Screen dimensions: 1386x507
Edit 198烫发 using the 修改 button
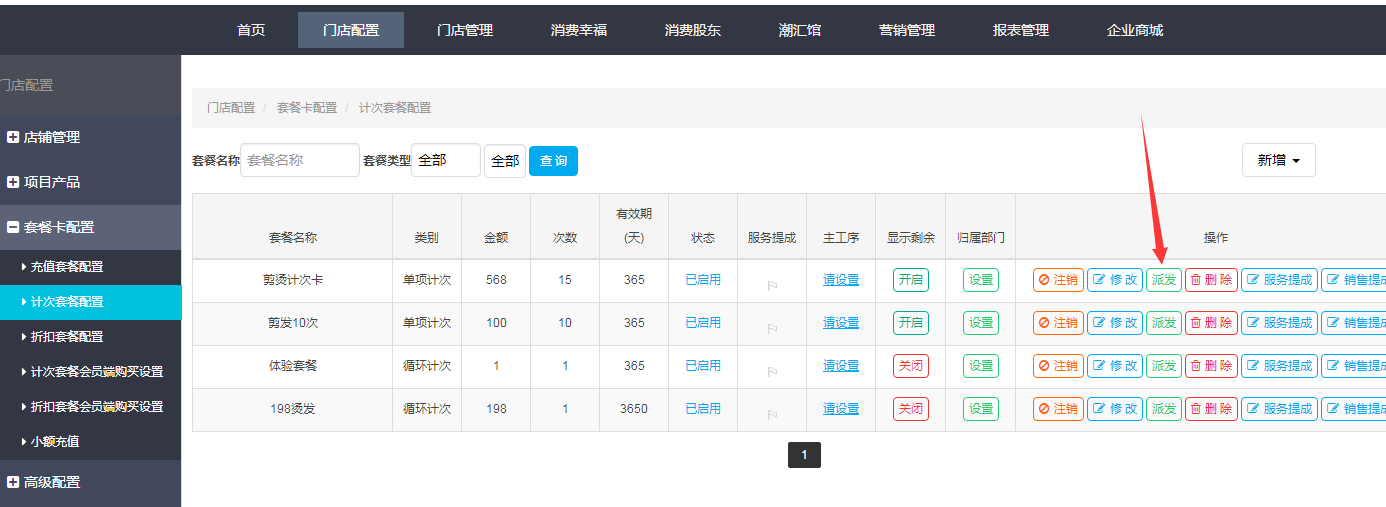point(1115,409)
